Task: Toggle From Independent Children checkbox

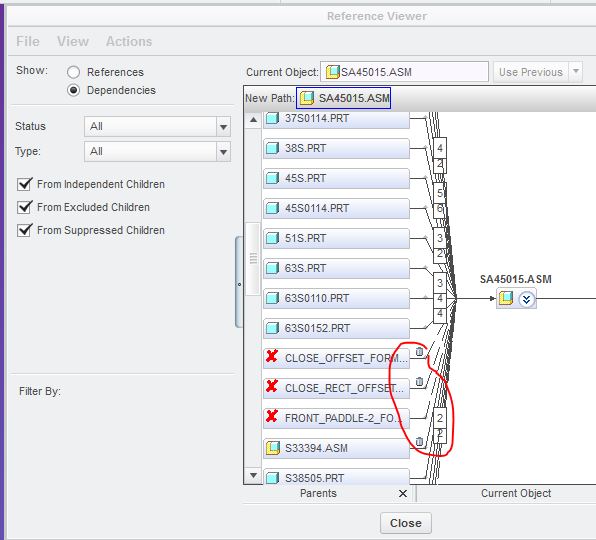Action: click(x=25, y=184)
